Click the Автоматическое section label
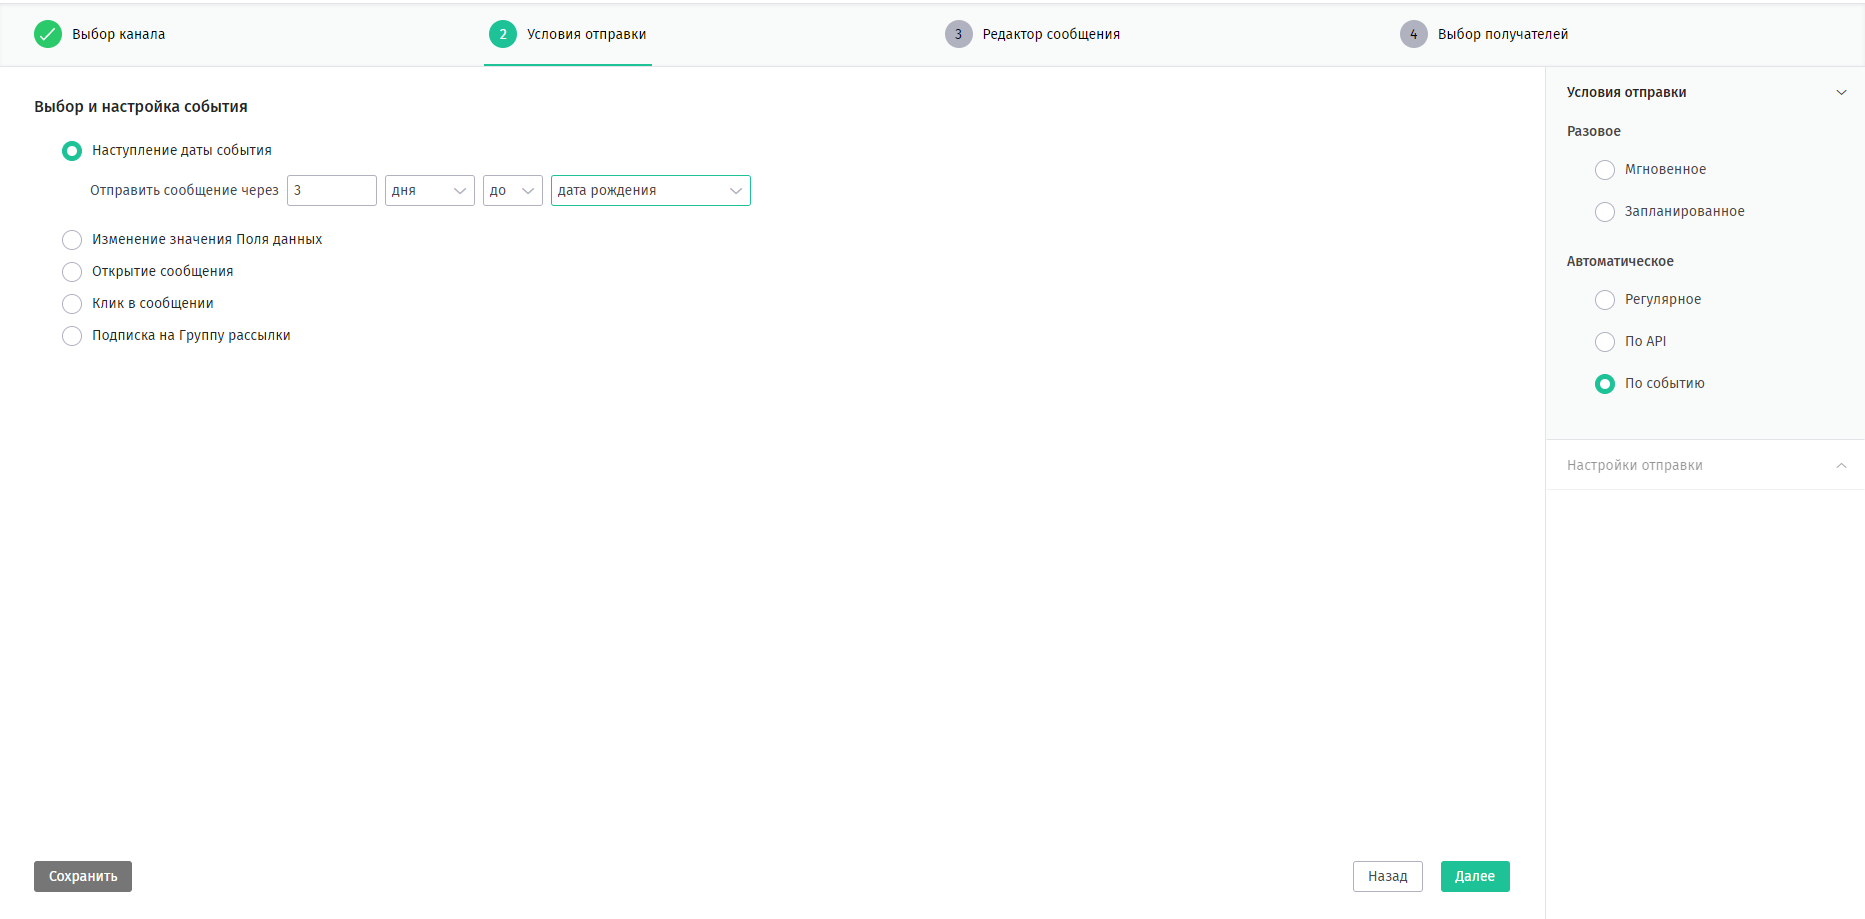 point(1620,261)
